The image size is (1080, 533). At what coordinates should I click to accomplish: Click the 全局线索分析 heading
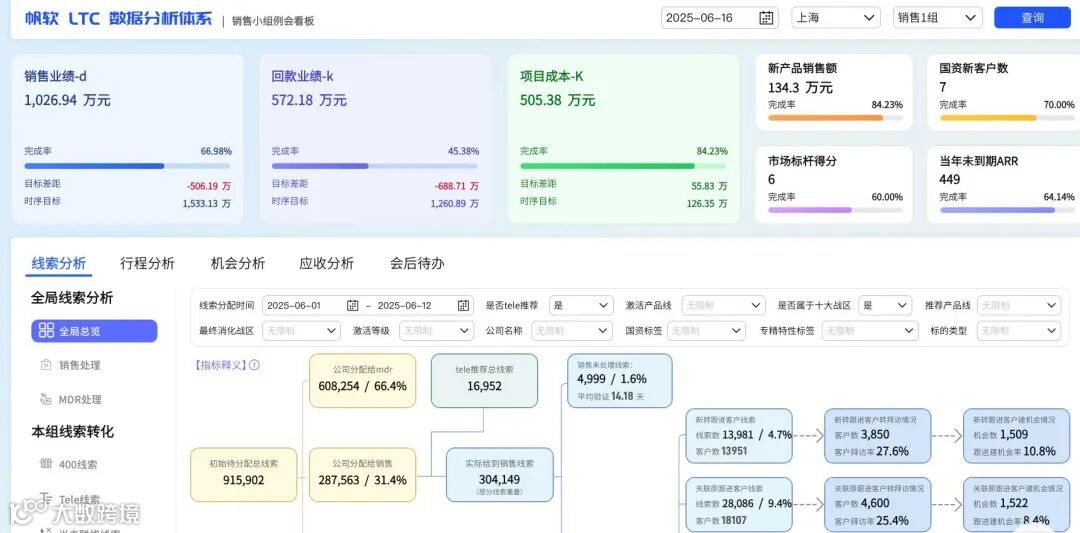click(x=72, y=298)
